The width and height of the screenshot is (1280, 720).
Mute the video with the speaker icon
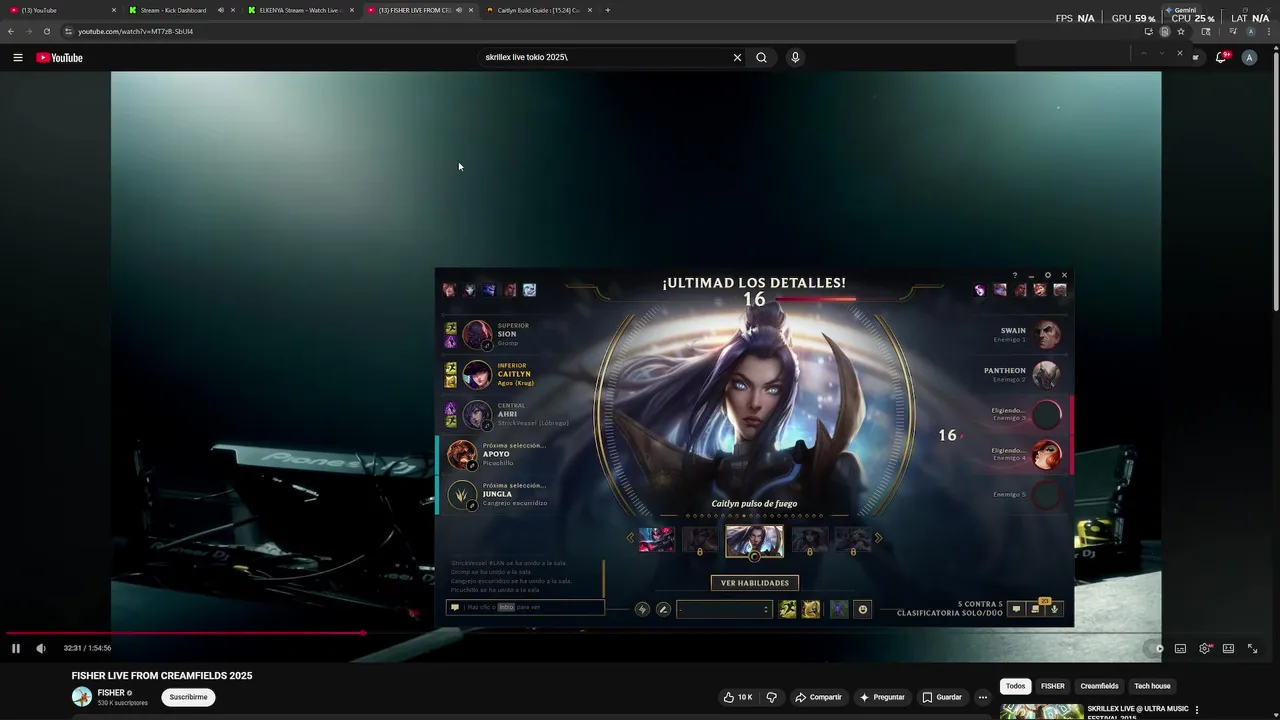pyautogui.click(x=41, y=648)
